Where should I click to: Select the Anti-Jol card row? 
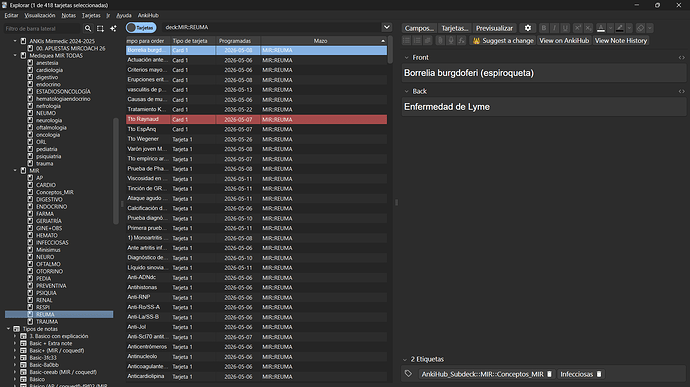click(x=257, y=327)
